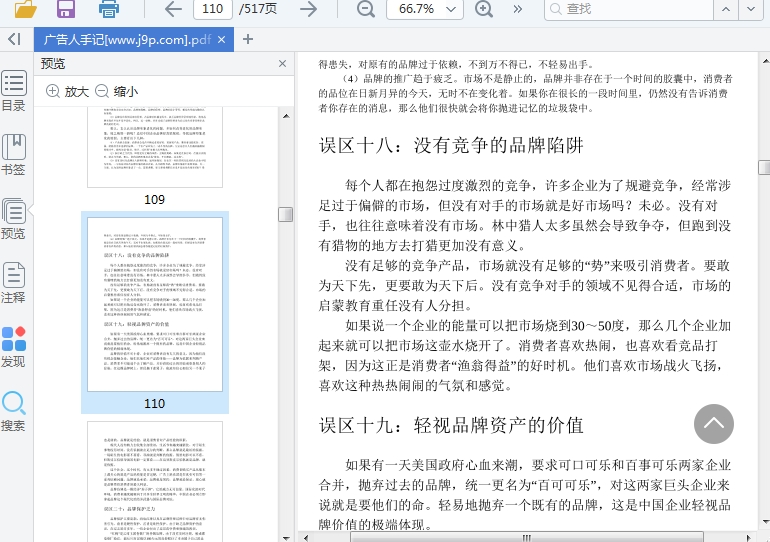
Task: Go to next page with right arrow
Action: pyautogui.click(x=308, y=10)
